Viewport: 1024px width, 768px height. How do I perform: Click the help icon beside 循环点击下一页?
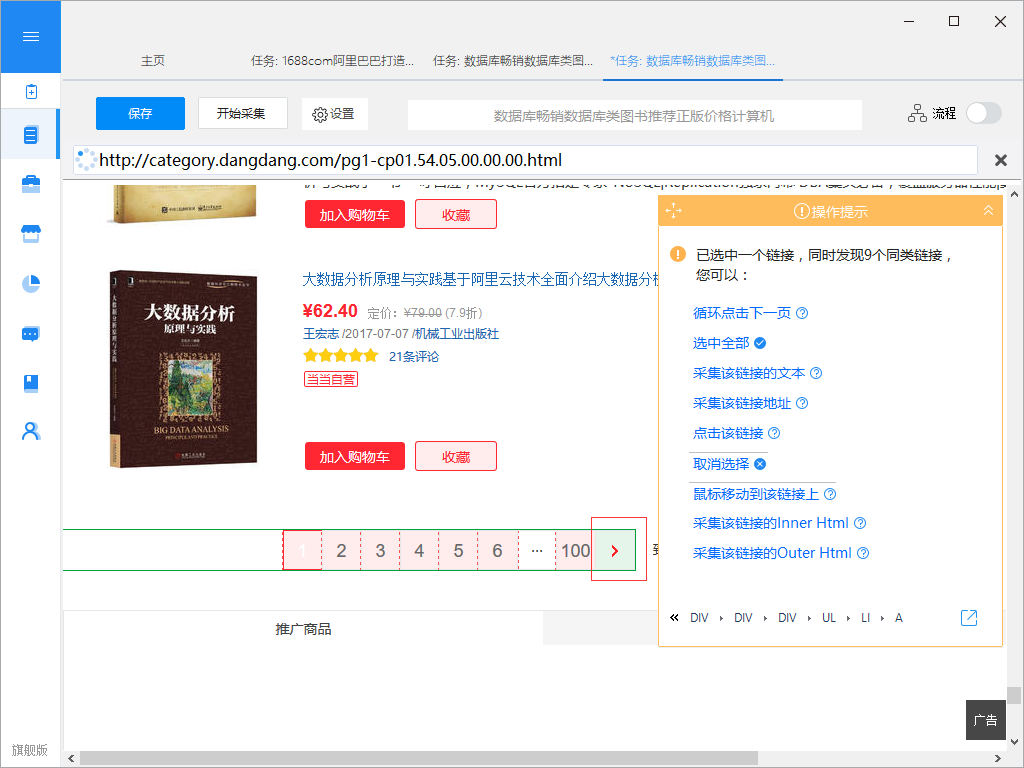click(802, 313)
